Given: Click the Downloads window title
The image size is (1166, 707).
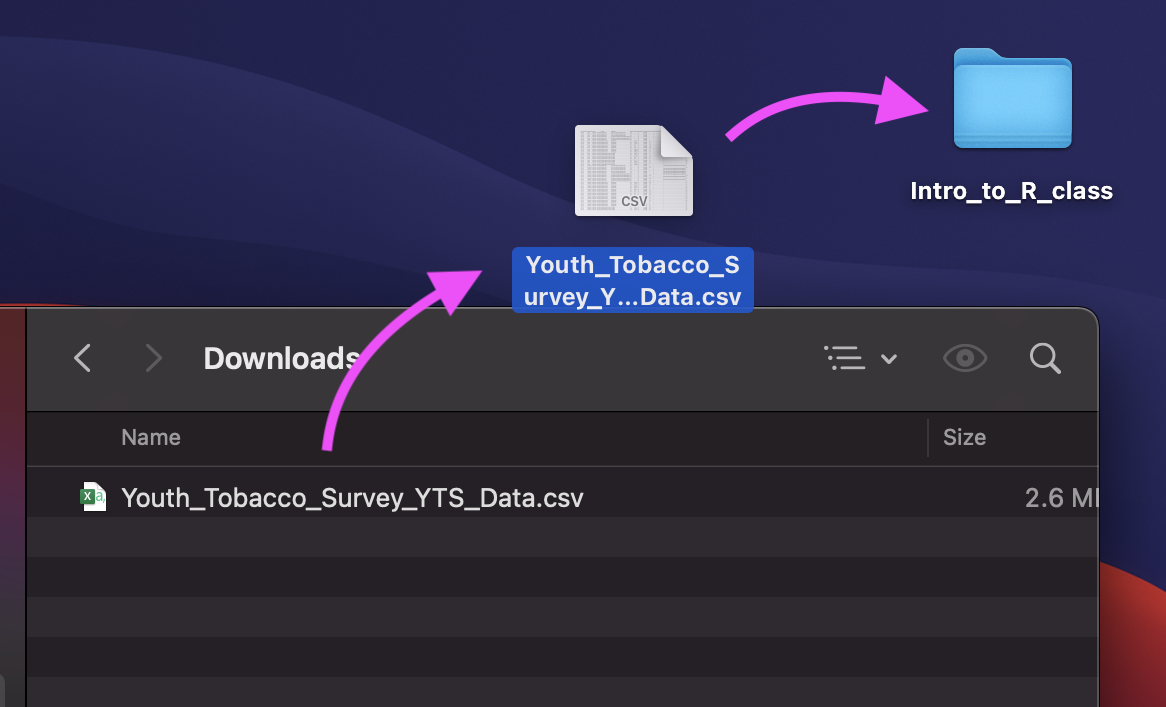Looking at the screenshot, I should [281, 358].
